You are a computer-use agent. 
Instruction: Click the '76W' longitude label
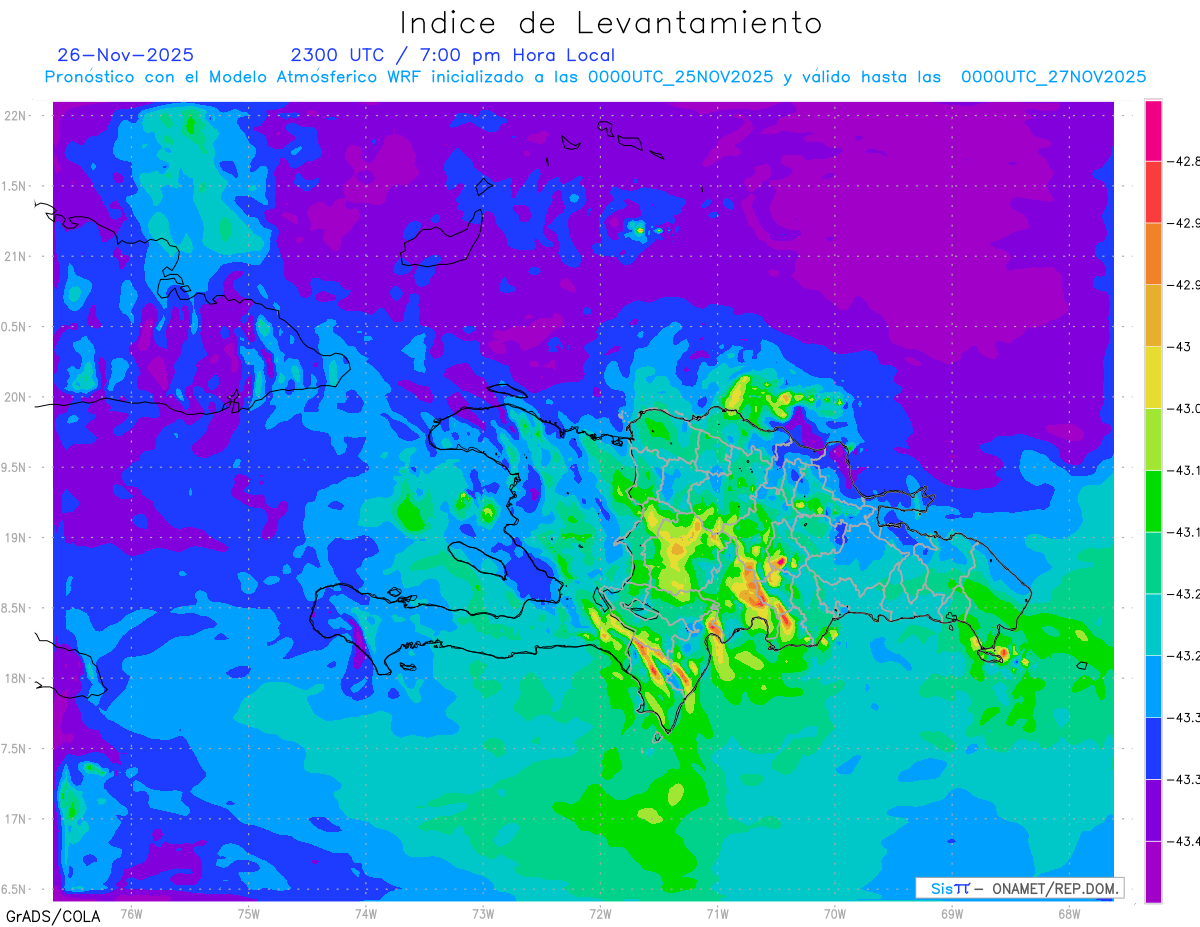131,914
